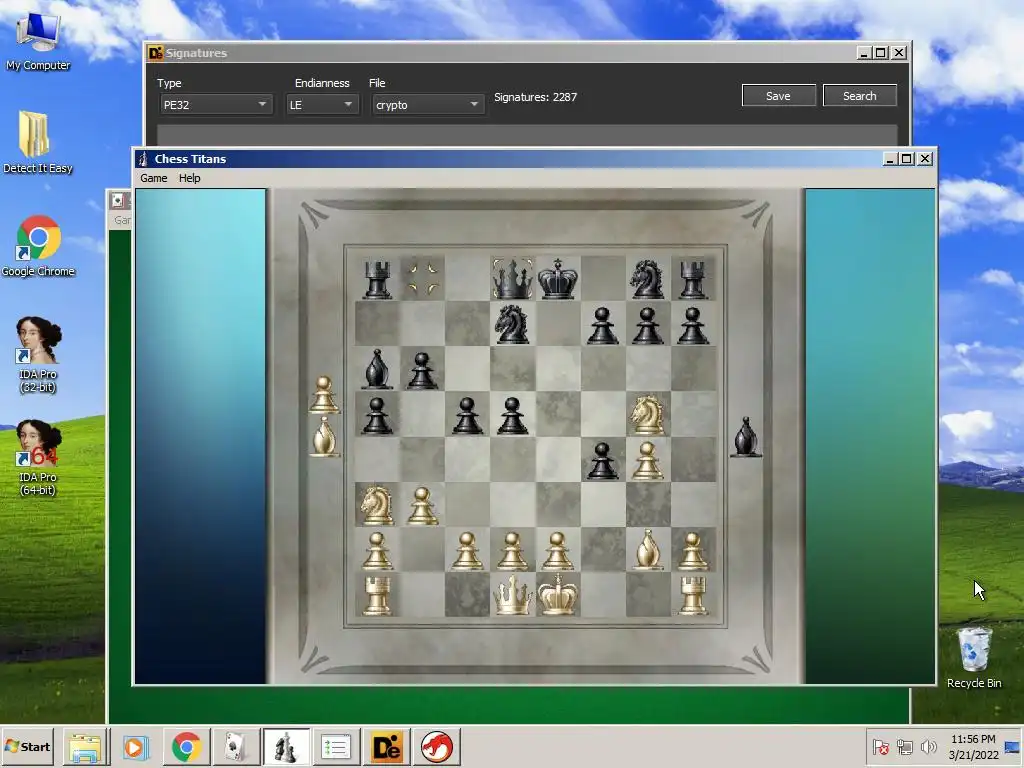Open the File dropdown showing crypto
1024x768 pixels.
(428, 104)
